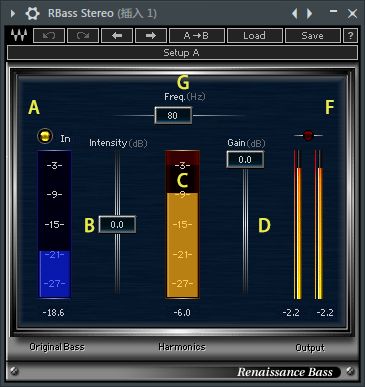Click the left -2.2 output peak value

coord(291,313)
